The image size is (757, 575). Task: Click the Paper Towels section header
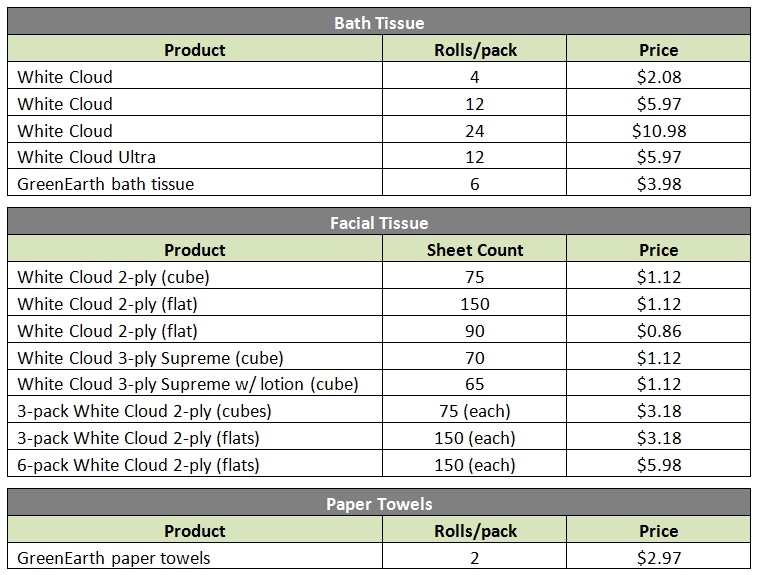pyautogui.click(x=378, y=504)
